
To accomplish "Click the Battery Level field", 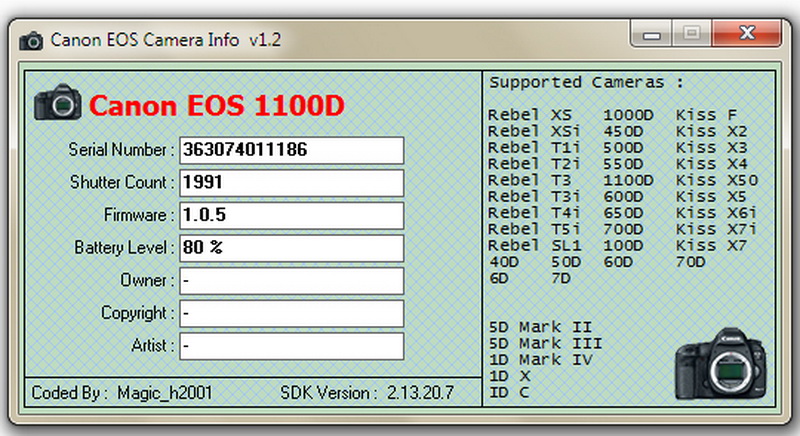I will click(x=291, y=248).
